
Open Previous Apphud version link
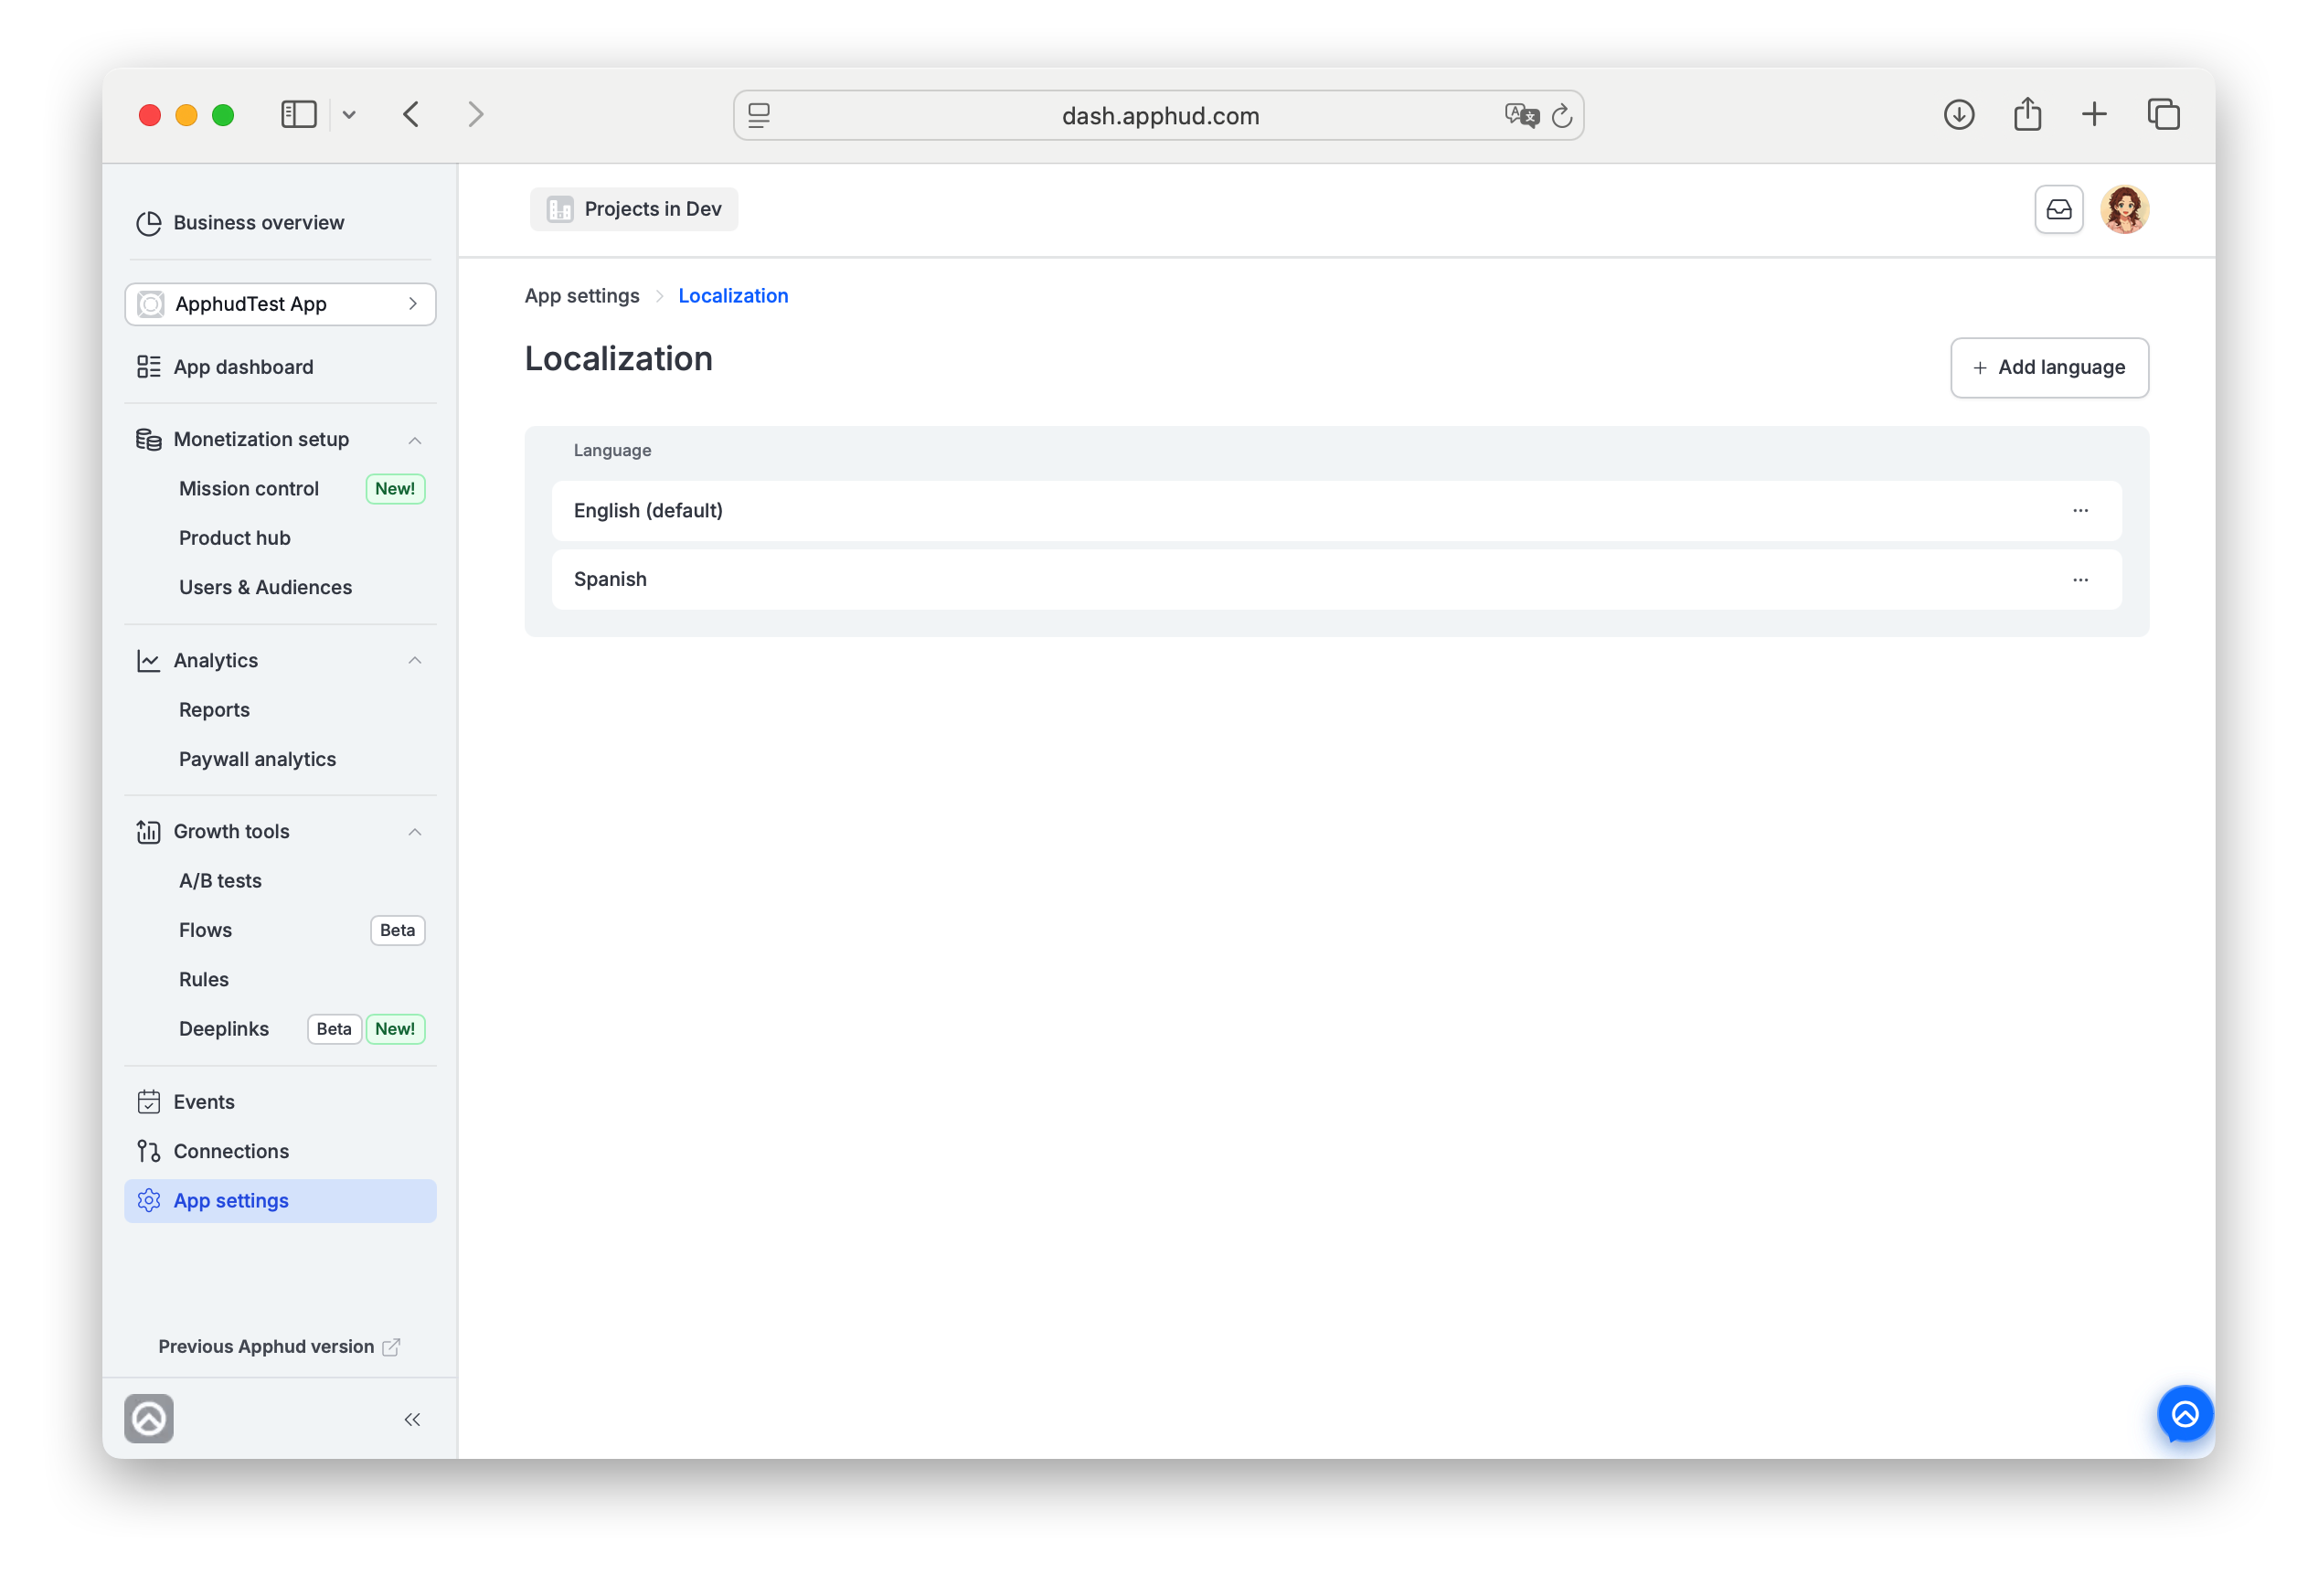[266, 1347]
